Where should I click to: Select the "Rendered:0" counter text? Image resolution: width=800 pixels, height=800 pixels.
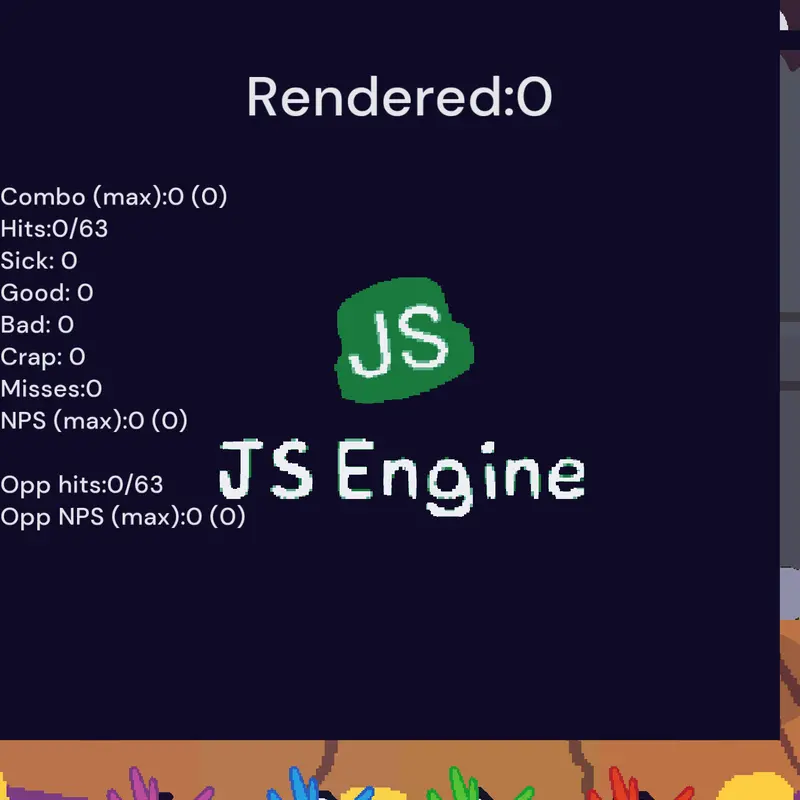399,97
